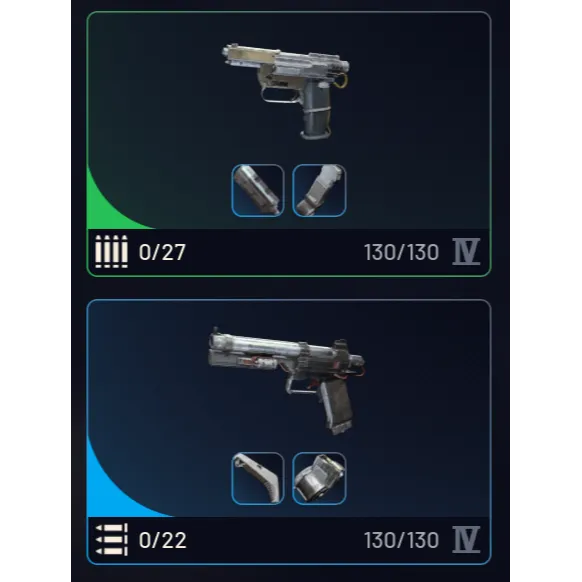
Task: Click the 130/130 durability on top card
Action: coord(401,252)
